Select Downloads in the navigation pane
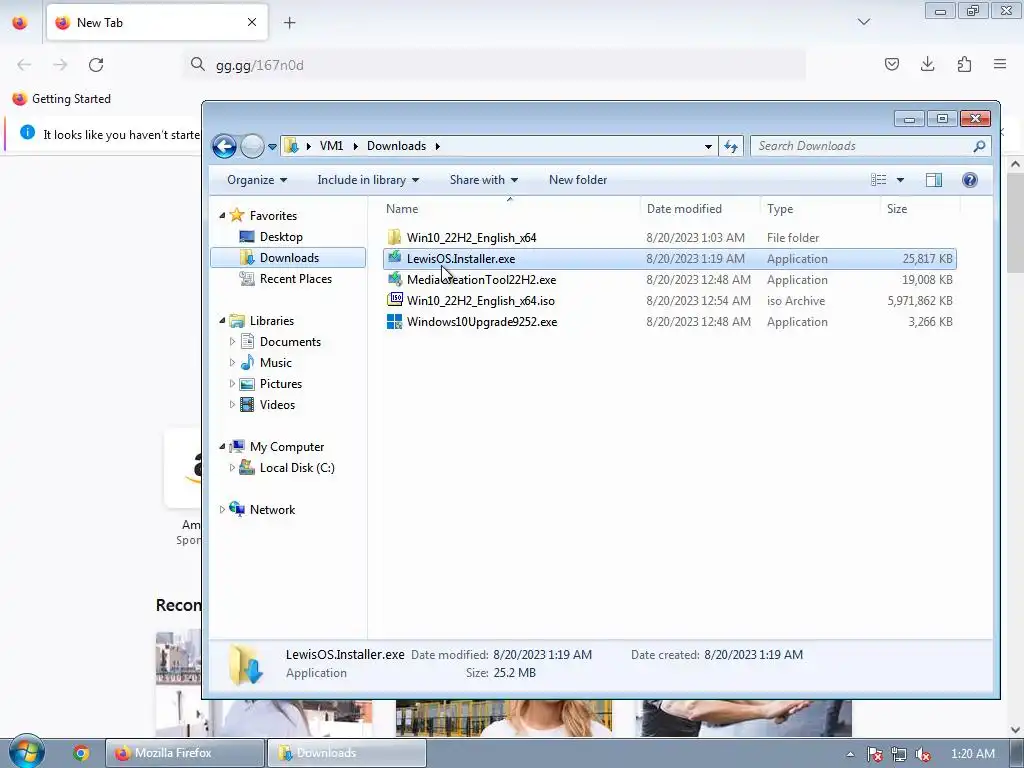The image size is (1024, 768). 288,257
